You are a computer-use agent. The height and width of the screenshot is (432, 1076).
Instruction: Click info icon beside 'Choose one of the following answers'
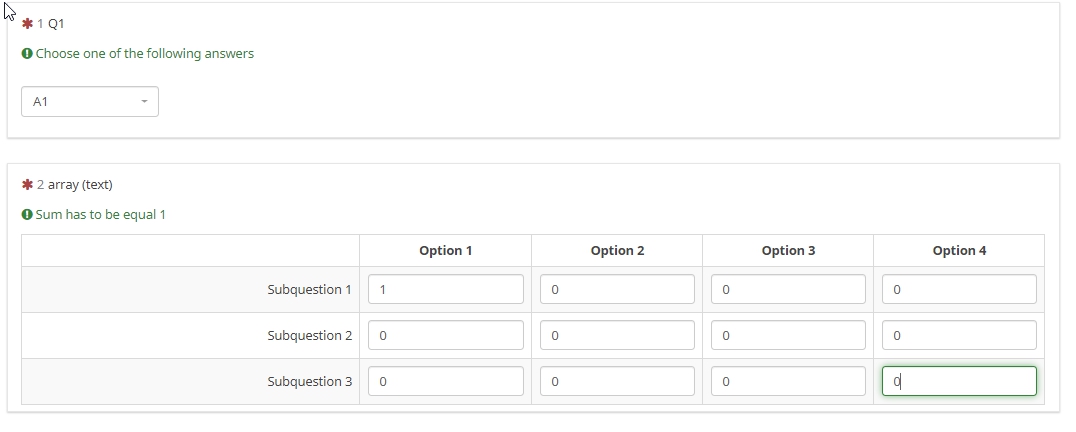[27, 54]
